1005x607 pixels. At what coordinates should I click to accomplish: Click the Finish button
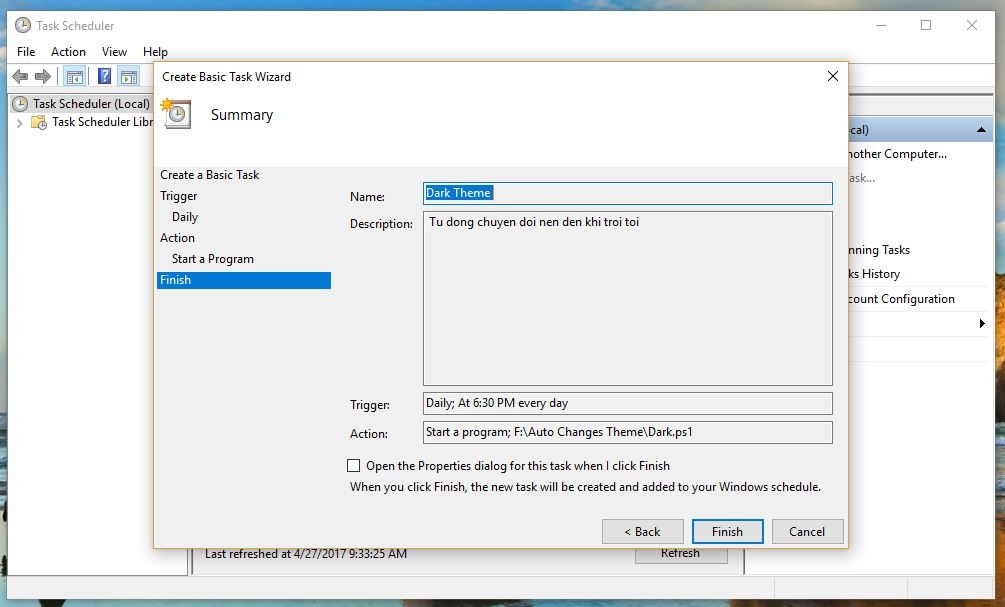726,532
